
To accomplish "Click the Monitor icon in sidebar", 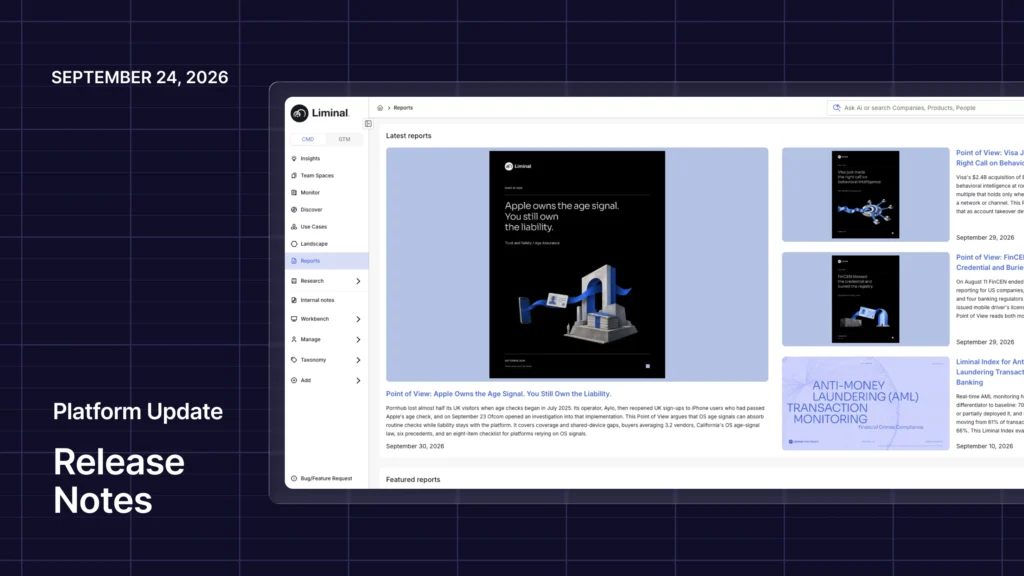I will [294, 193].
